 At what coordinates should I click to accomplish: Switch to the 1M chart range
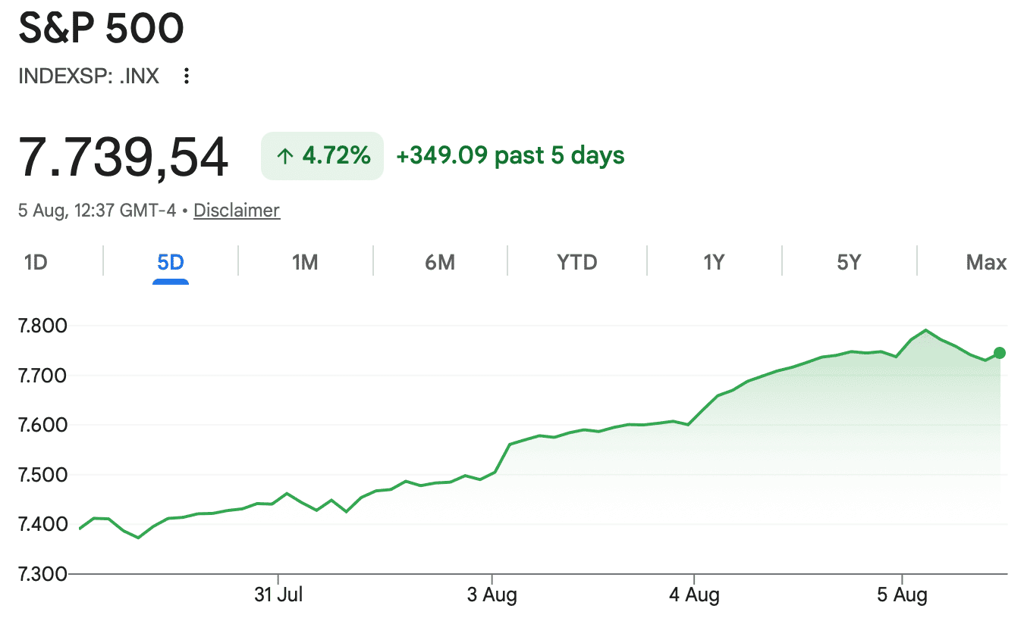pyautogui.click(x=305, y=263)
